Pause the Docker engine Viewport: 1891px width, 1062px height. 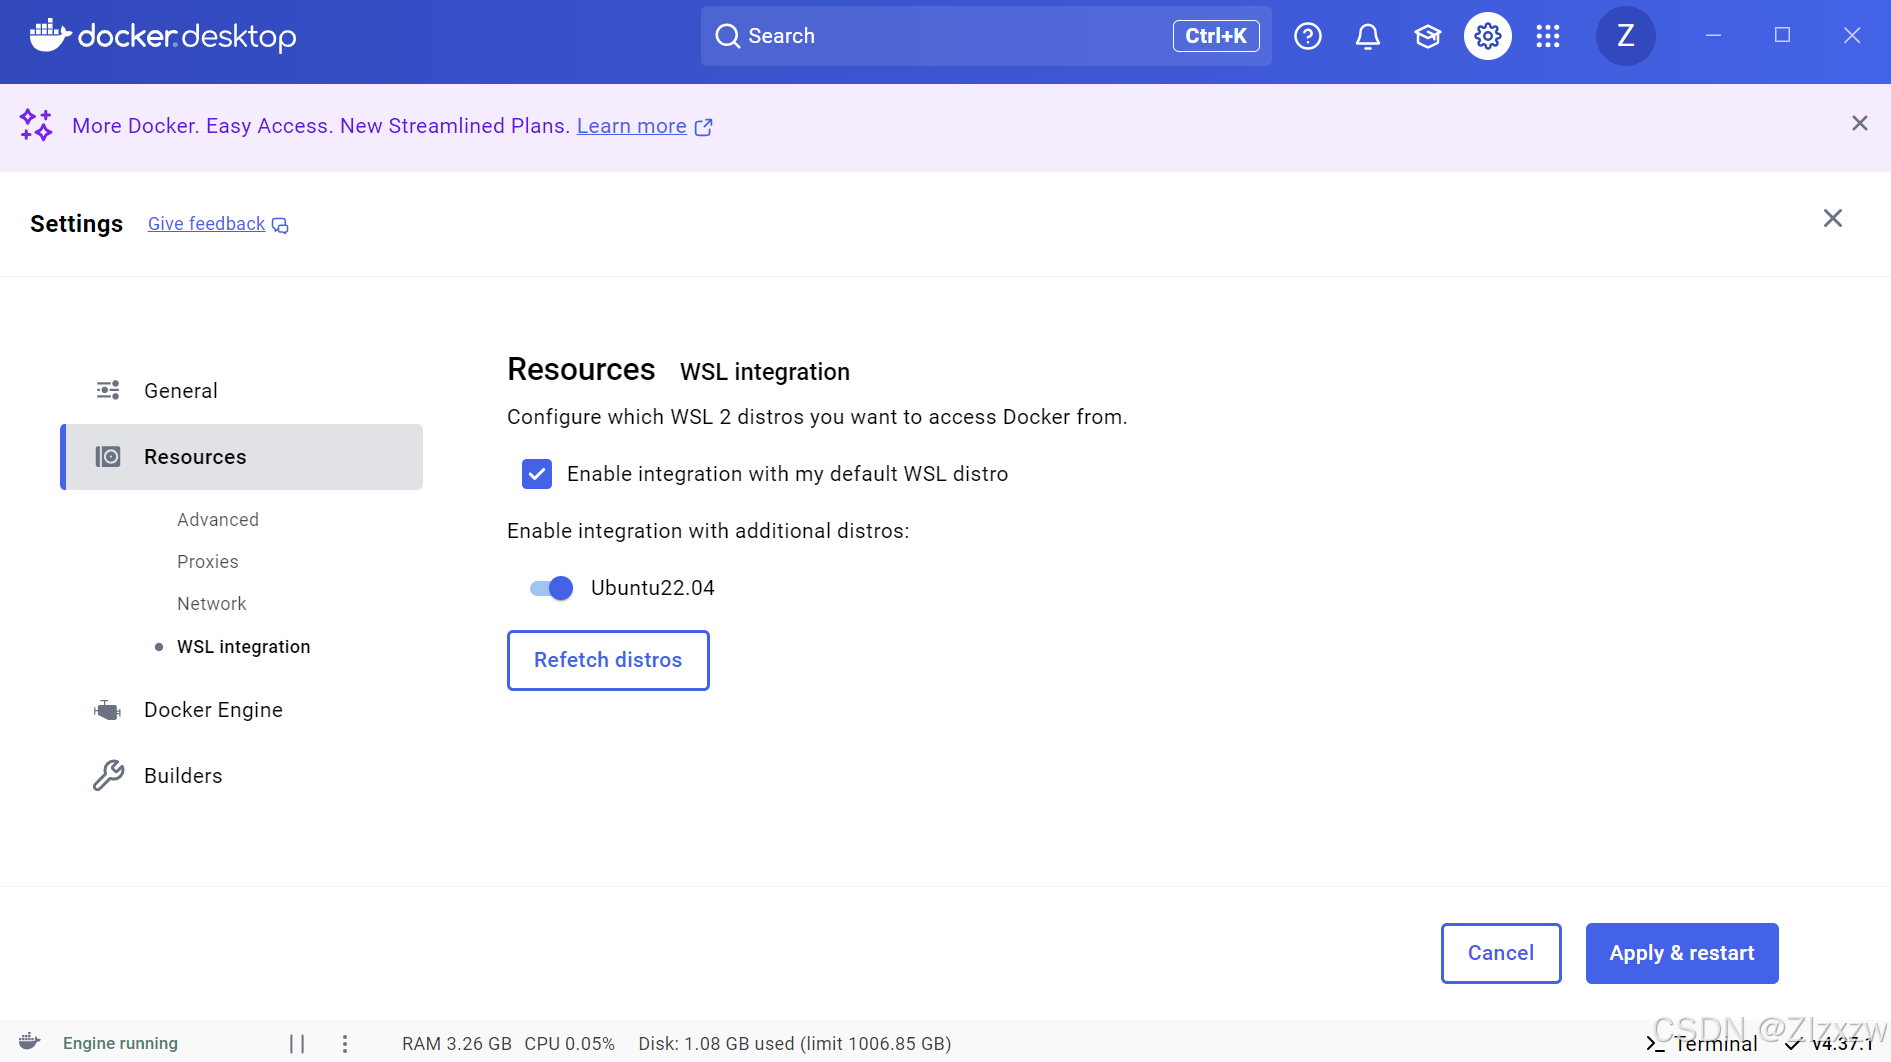(x=297, y=1043)
